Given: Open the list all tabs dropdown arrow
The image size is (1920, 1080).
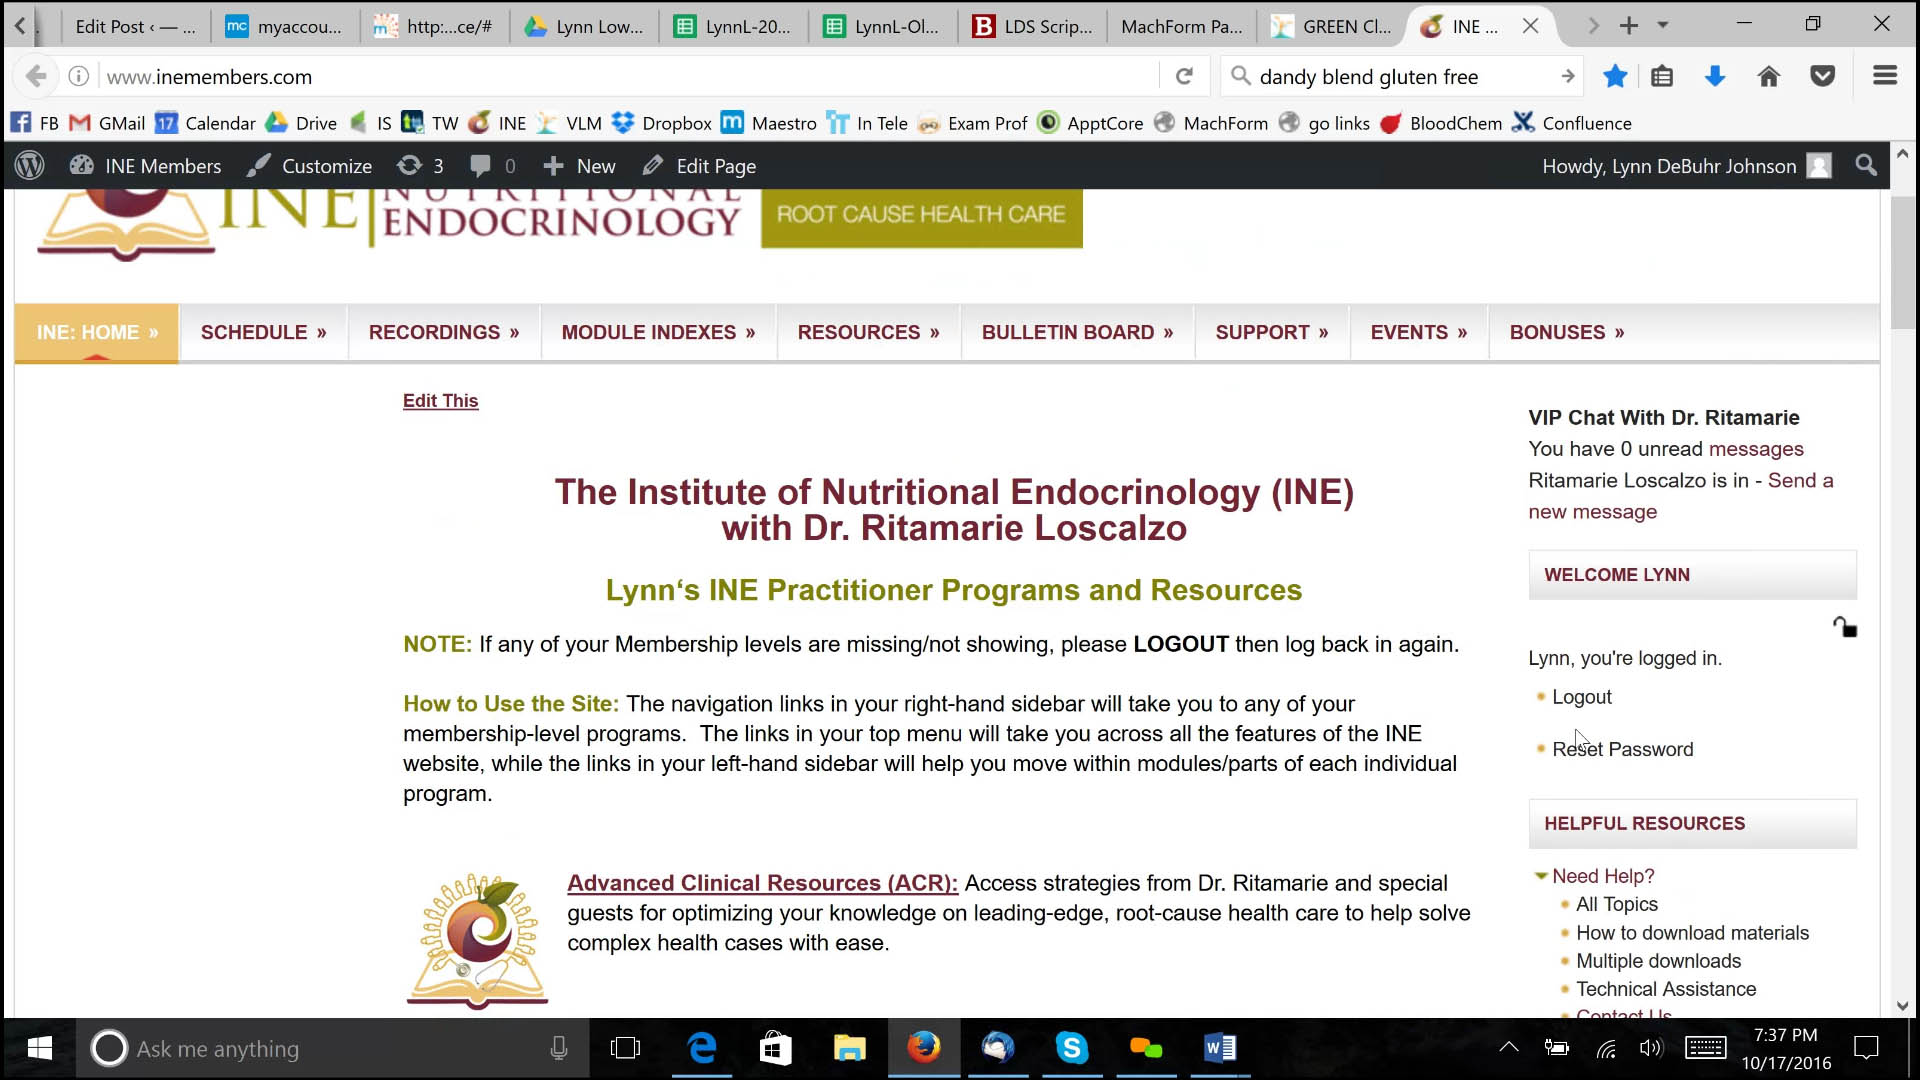Looking at the screenshot, I should 1663,25.
